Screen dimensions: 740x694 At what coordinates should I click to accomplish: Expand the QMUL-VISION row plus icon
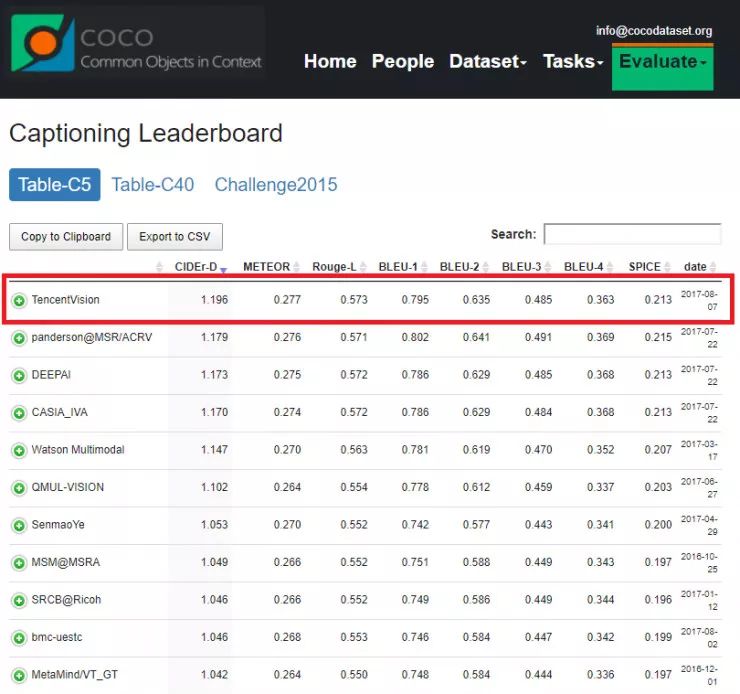pos(19,488)
